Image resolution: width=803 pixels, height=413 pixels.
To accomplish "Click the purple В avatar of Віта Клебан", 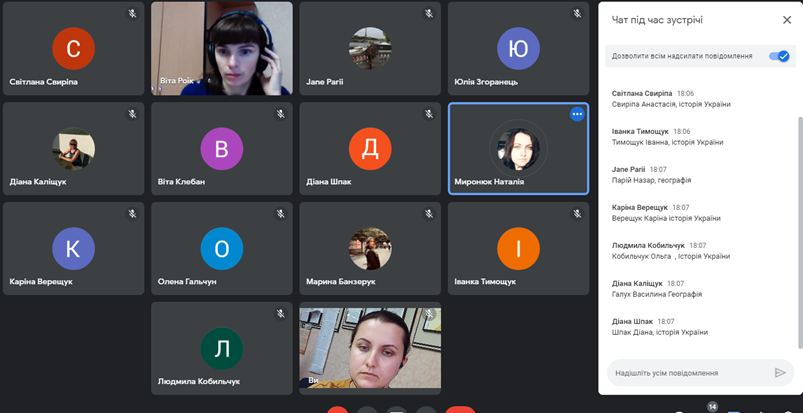I will (221, 149).
